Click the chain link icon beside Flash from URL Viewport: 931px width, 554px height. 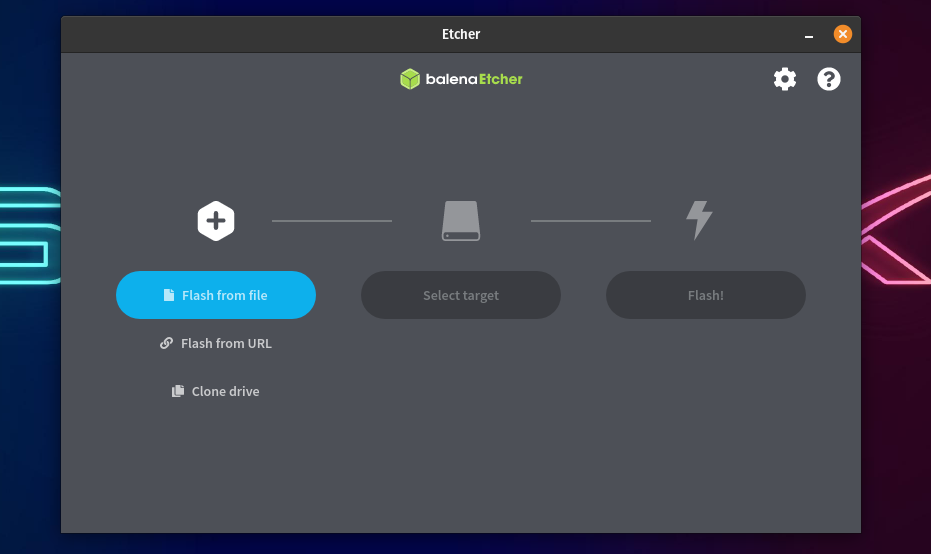click(166, 343)
